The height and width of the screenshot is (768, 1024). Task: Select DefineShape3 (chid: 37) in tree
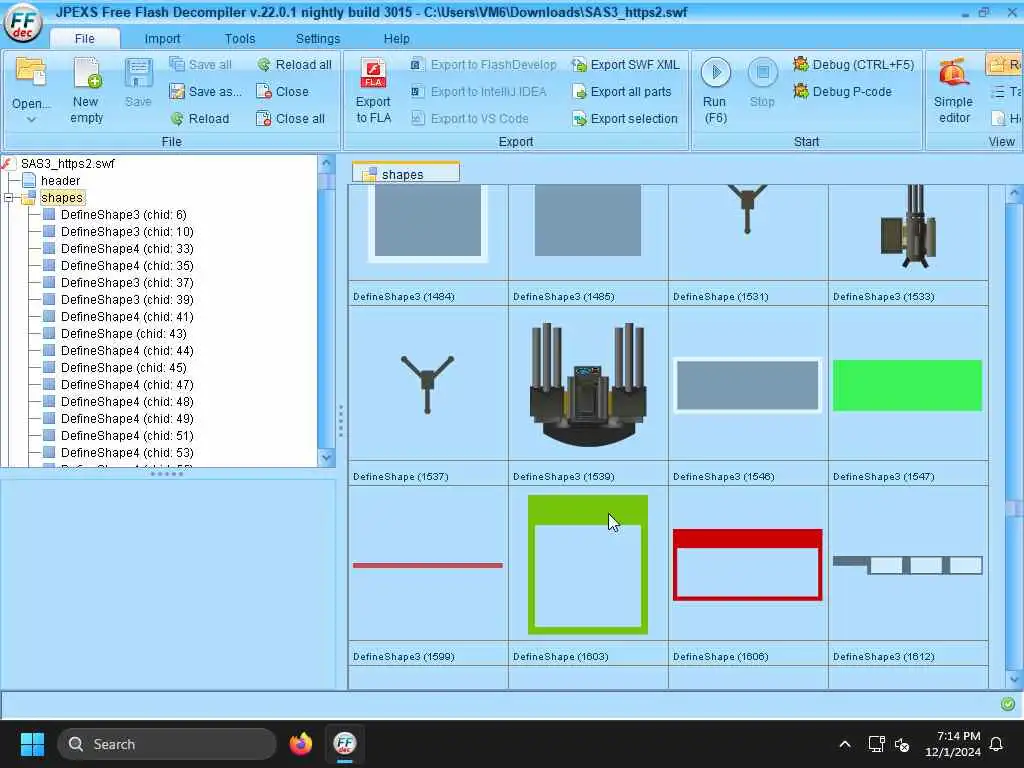127,282
